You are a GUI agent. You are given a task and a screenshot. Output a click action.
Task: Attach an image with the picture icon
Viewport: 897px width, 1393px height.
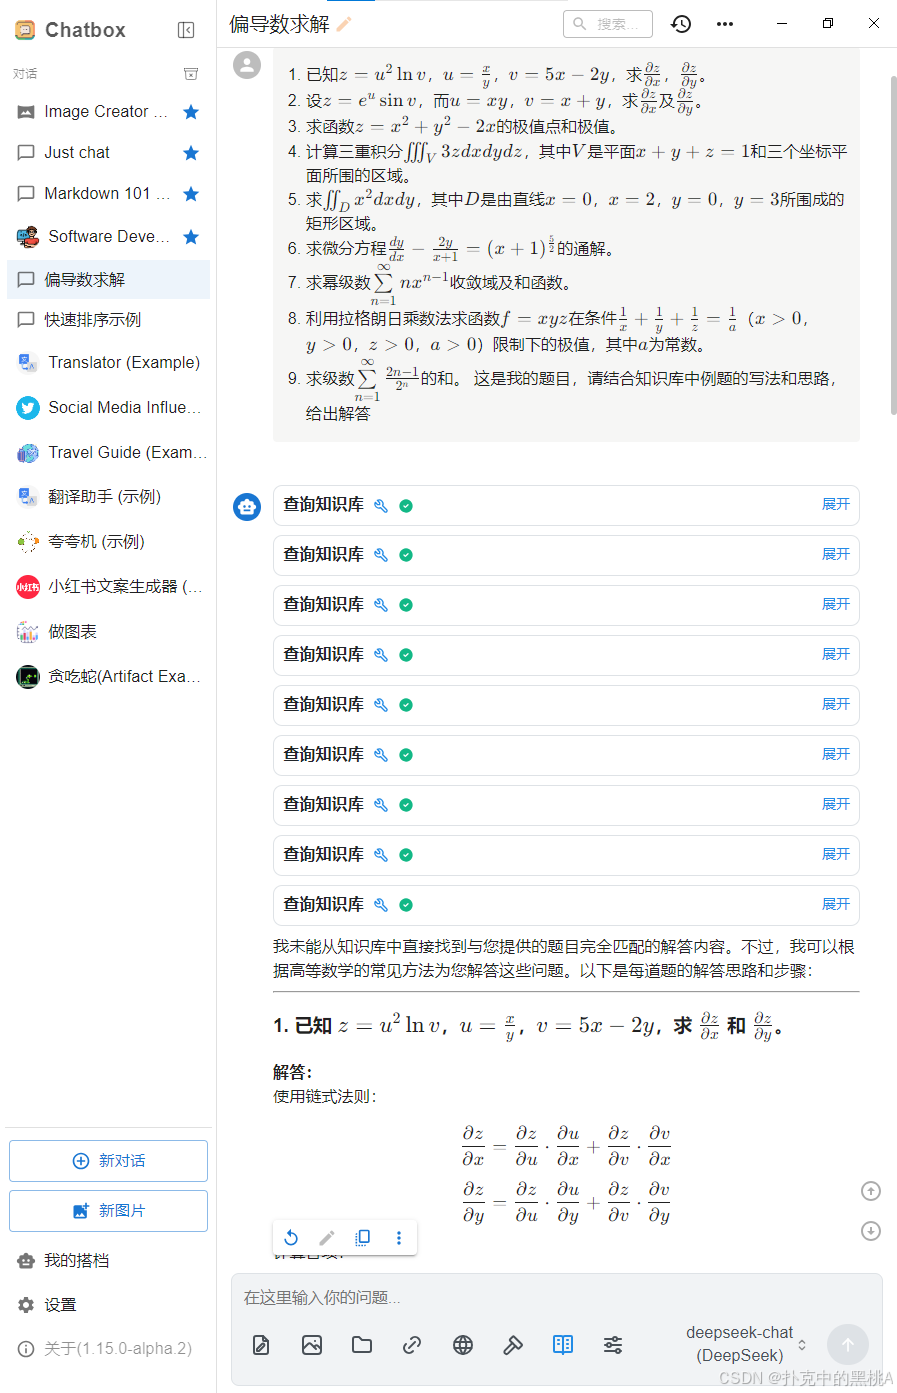[312, 1345]
